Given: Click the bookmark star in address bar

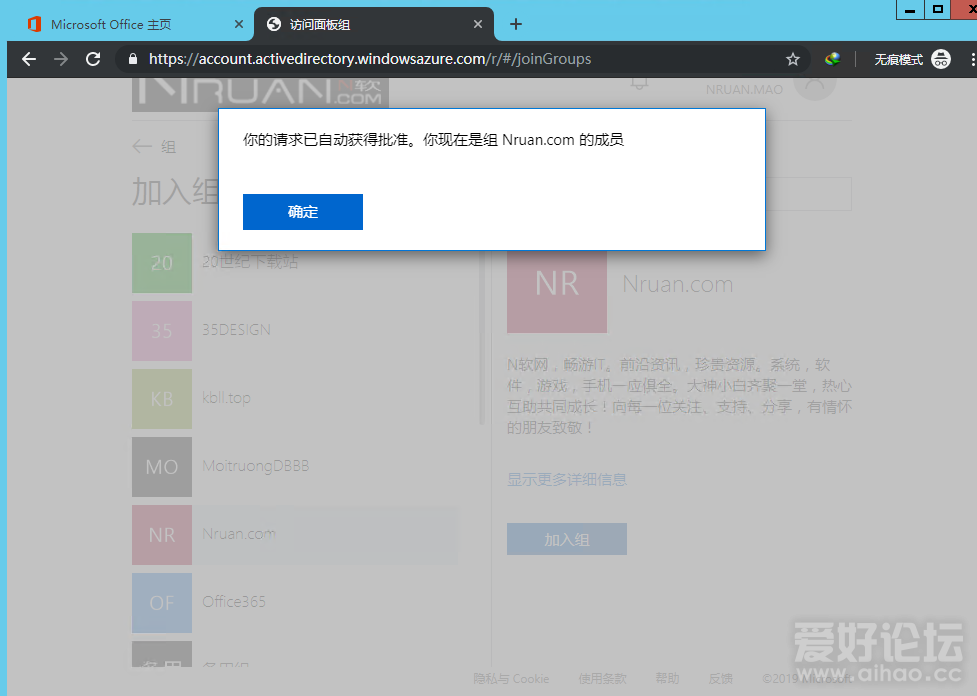Looking at the screenshot, I should click(x=793, y=59).
